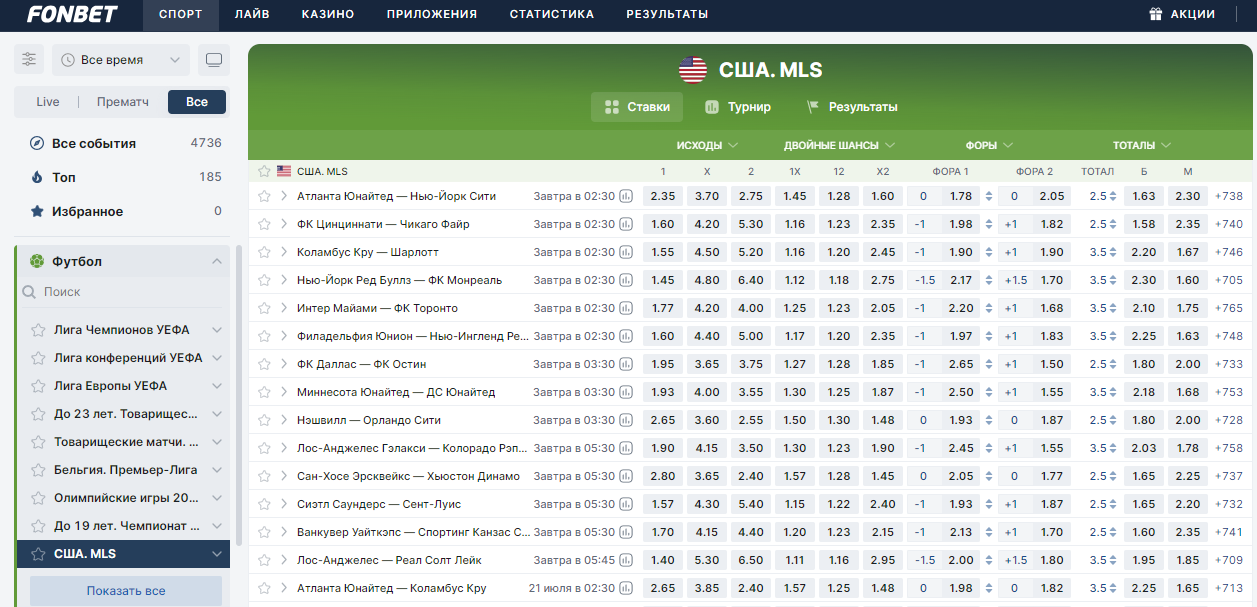This screenshot has height=607, width=1257.
Task: Expand Лига Европы УЕФА chevron
Action: pyautogui.click(x=217, y=386)
